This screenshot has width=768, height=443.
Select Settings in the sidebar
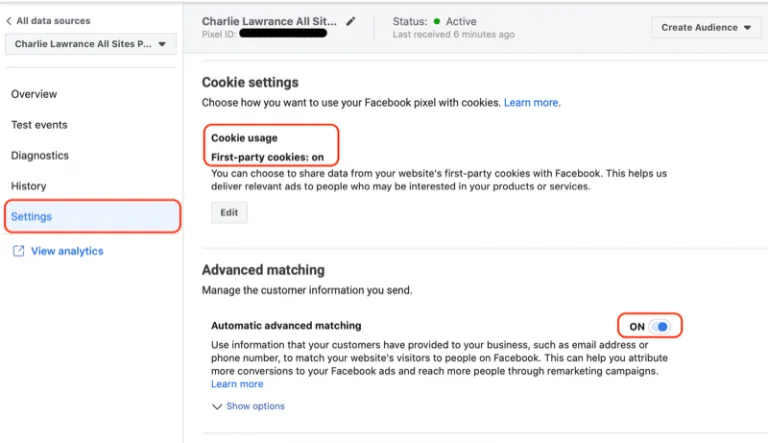32,216
